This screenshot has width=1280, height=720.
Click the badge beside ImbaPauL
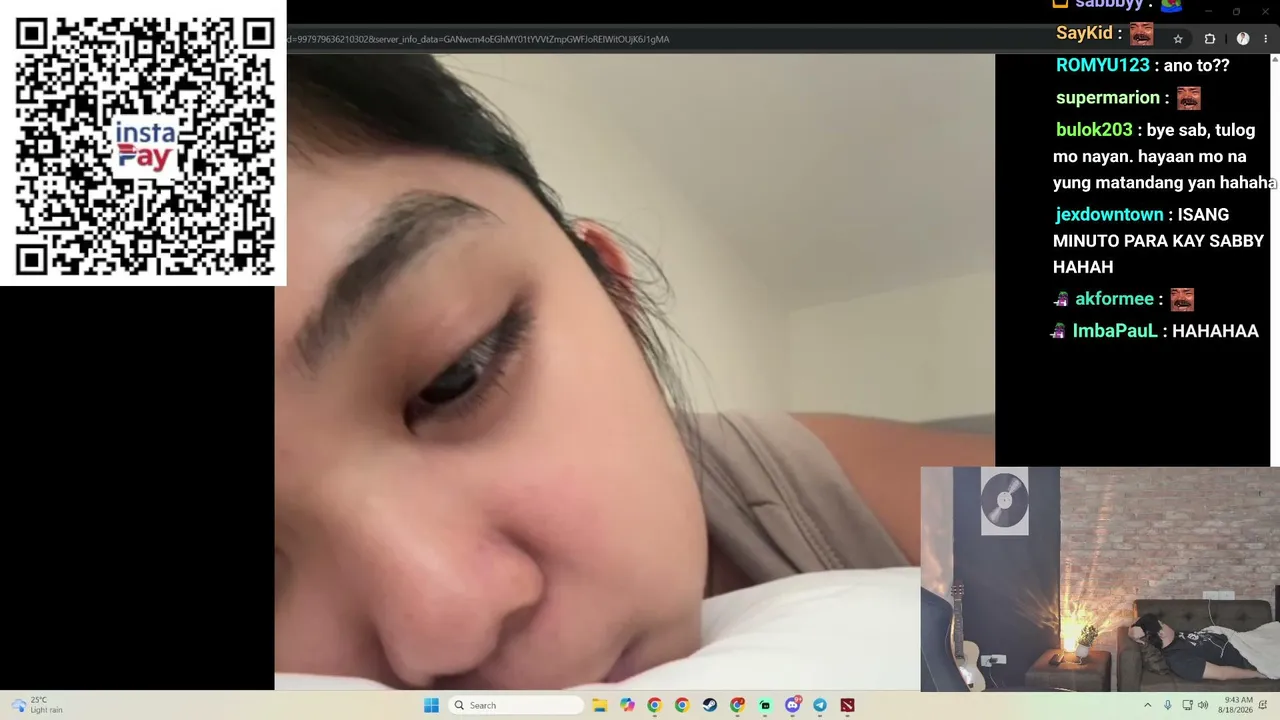[1058, 331]
